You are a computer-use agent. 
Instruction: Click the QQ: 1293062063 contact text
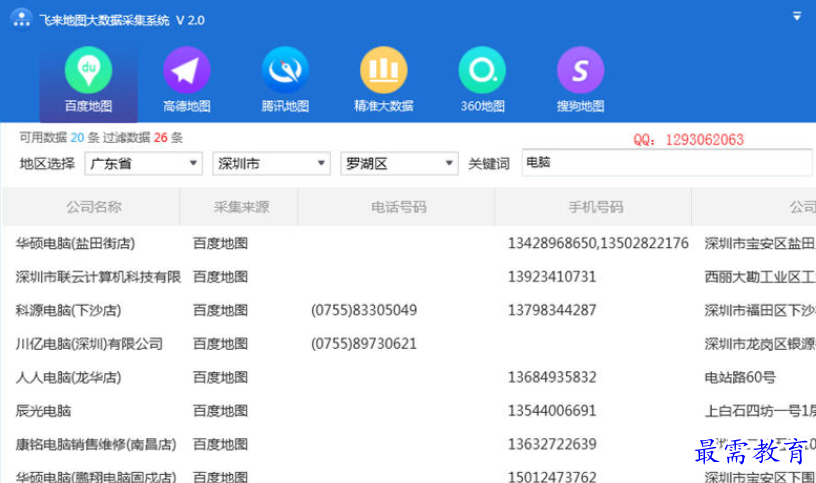pos(688,139)
